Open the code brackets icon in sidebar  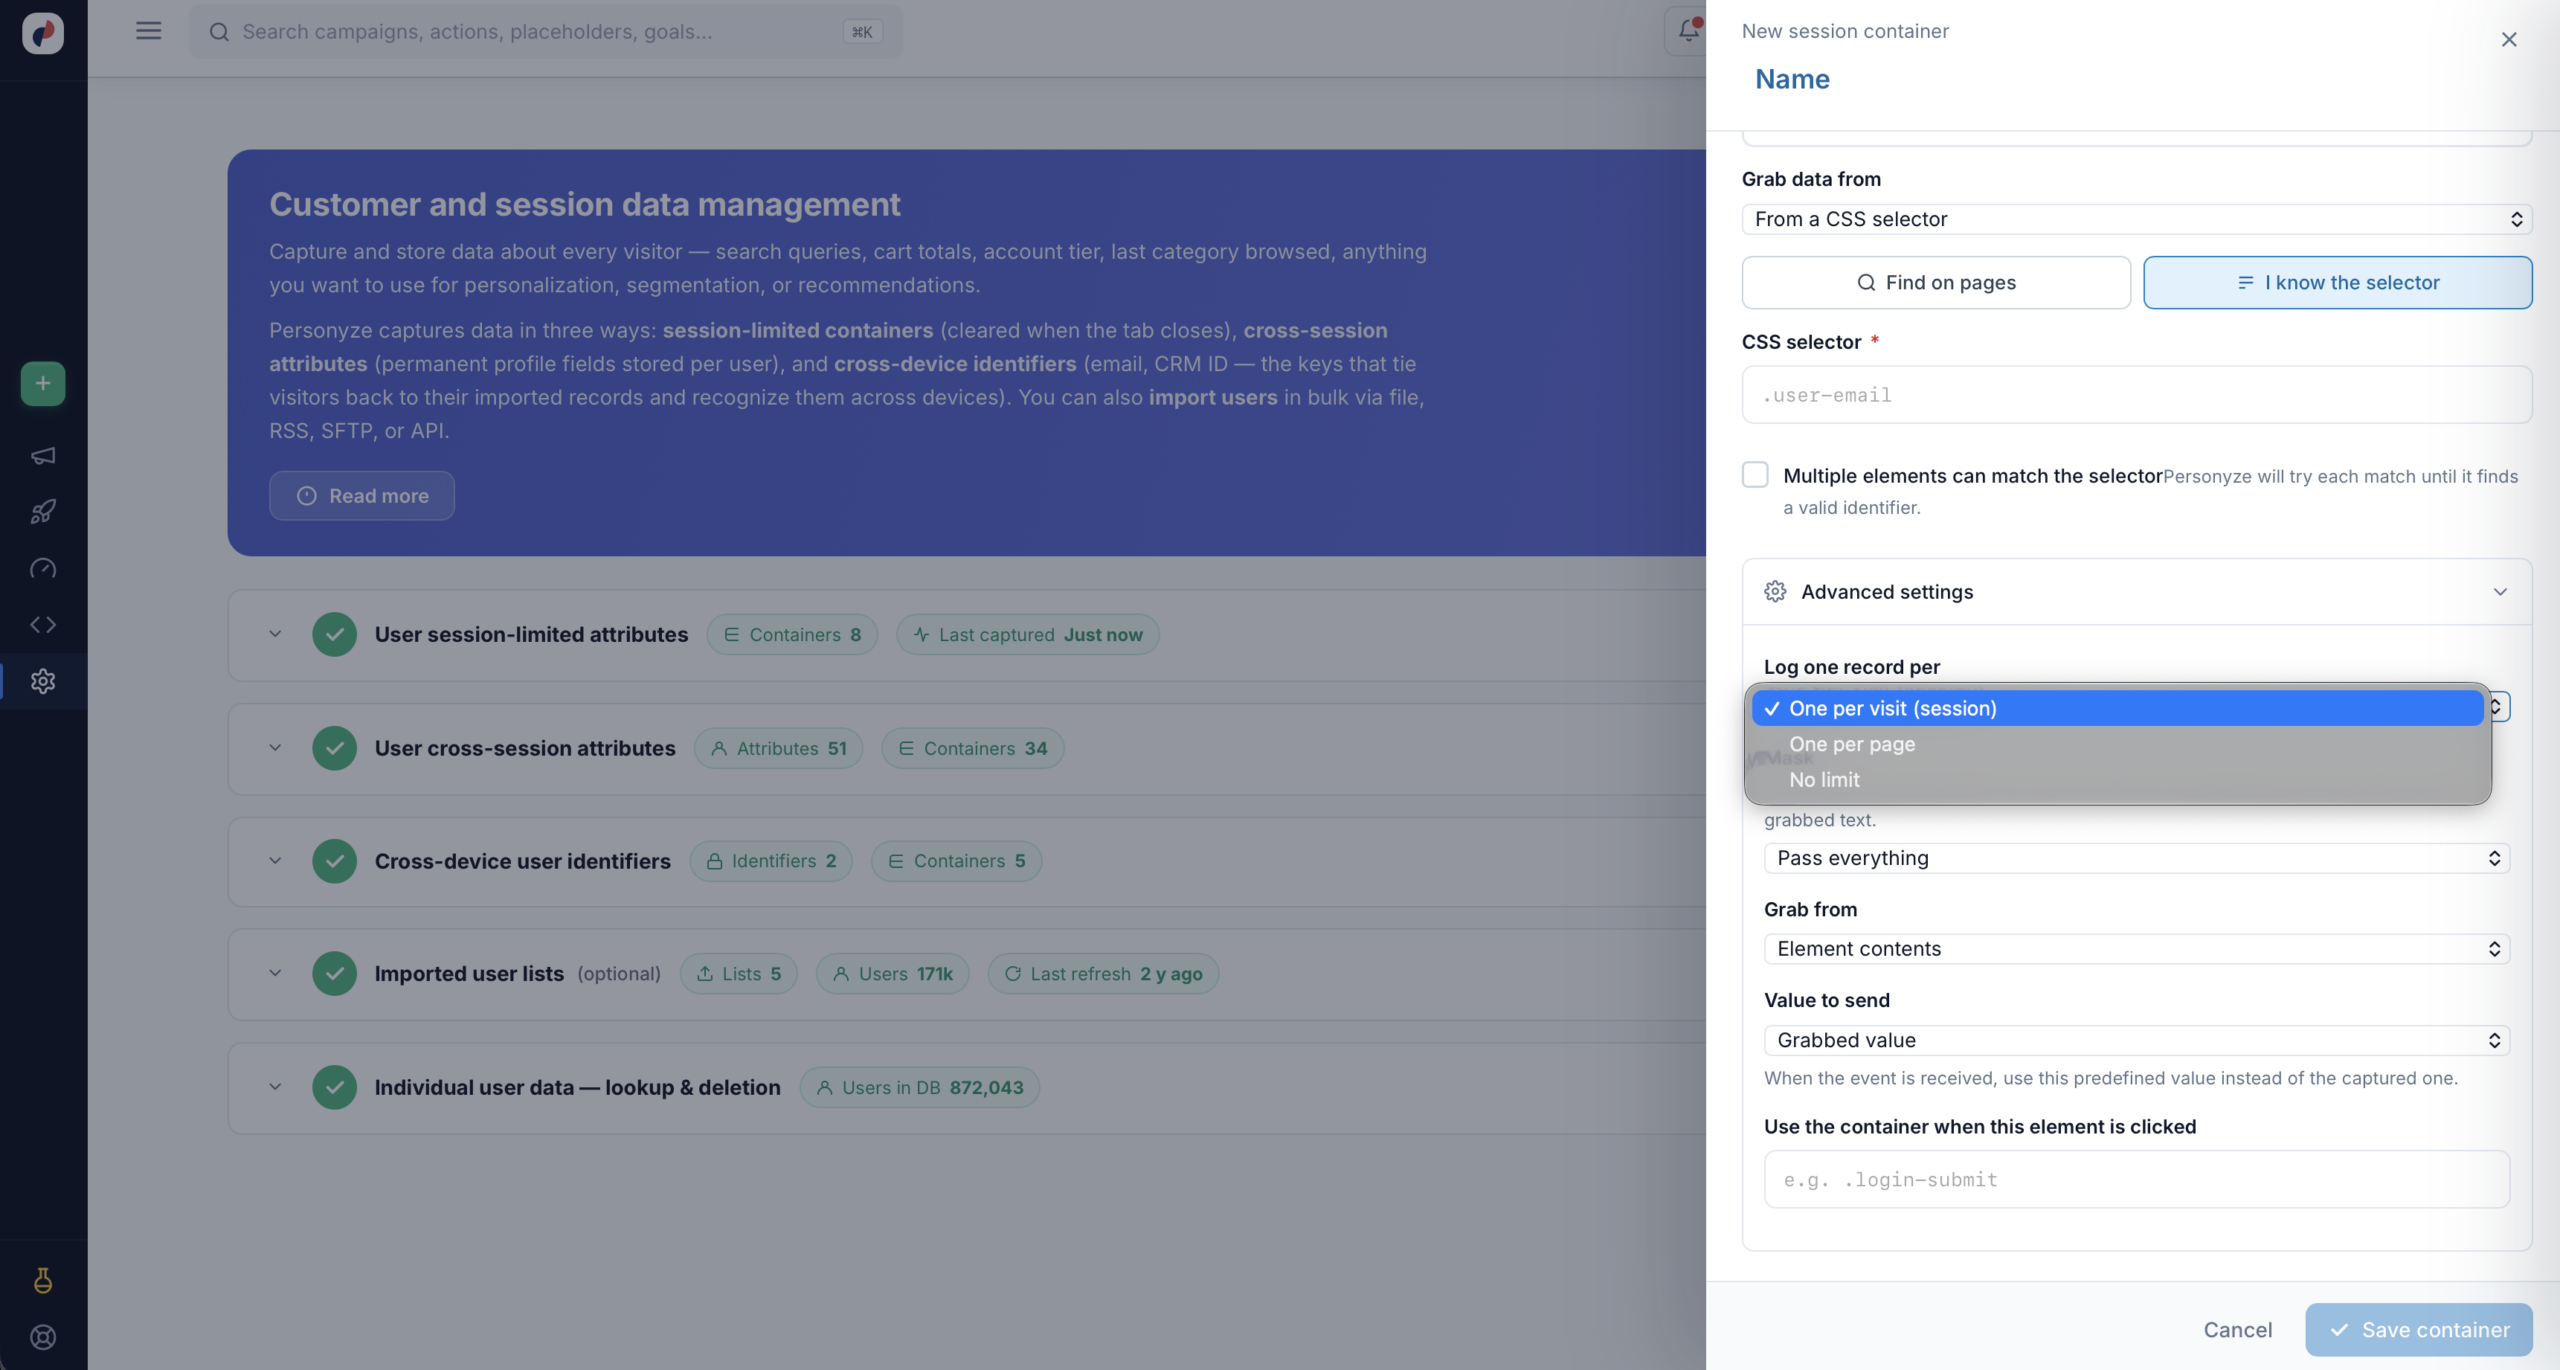click(x=43, y=625)
